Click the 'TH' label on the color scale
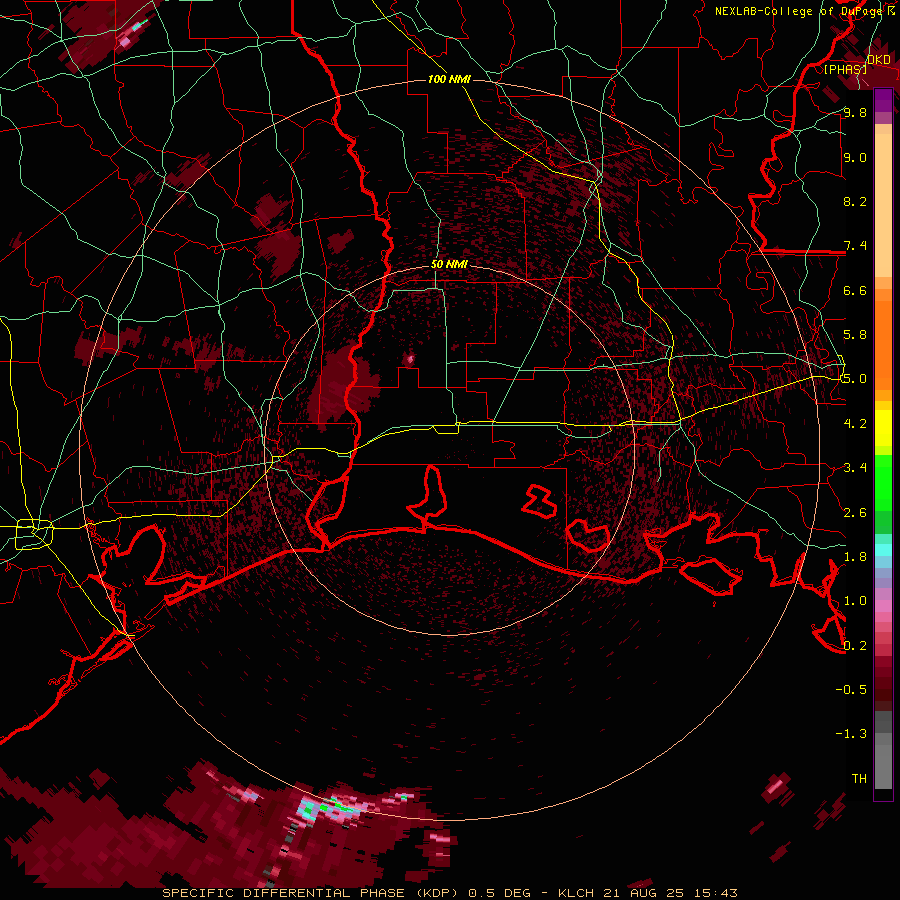 point(859,779)
